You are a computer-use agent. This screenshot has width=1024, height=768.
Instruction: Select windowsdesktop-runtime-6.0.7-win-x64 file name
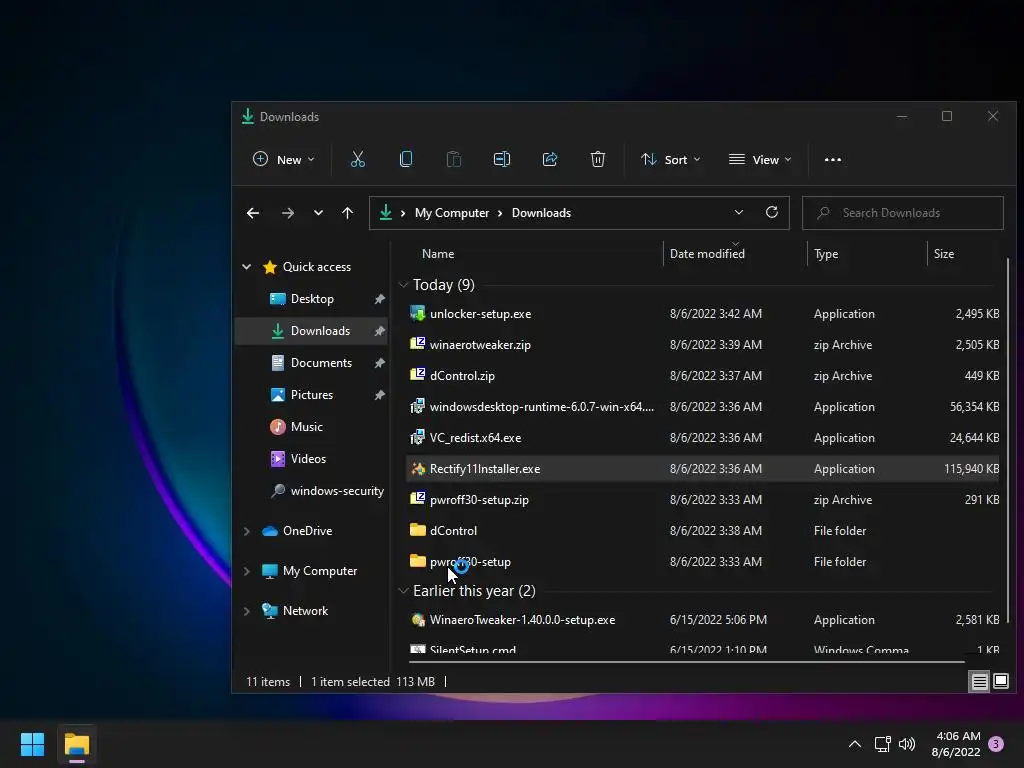(541, 407)
